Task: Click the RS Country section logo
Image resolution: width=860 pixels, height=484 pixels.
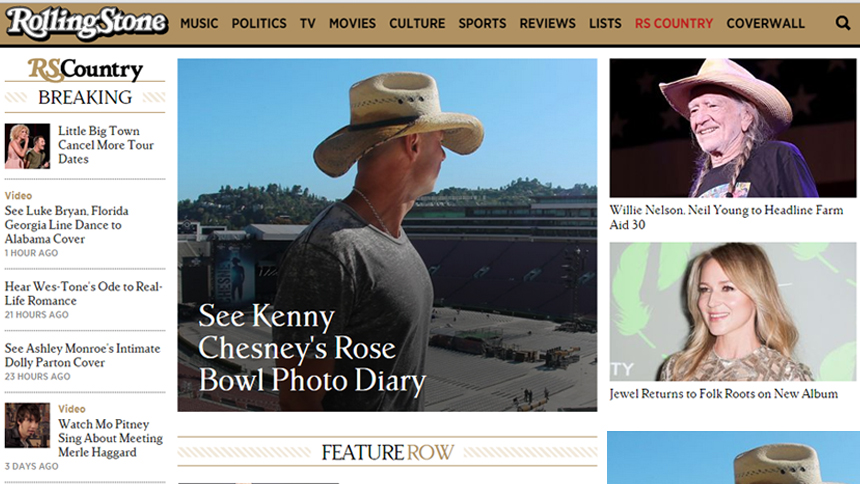Action: 85,69
